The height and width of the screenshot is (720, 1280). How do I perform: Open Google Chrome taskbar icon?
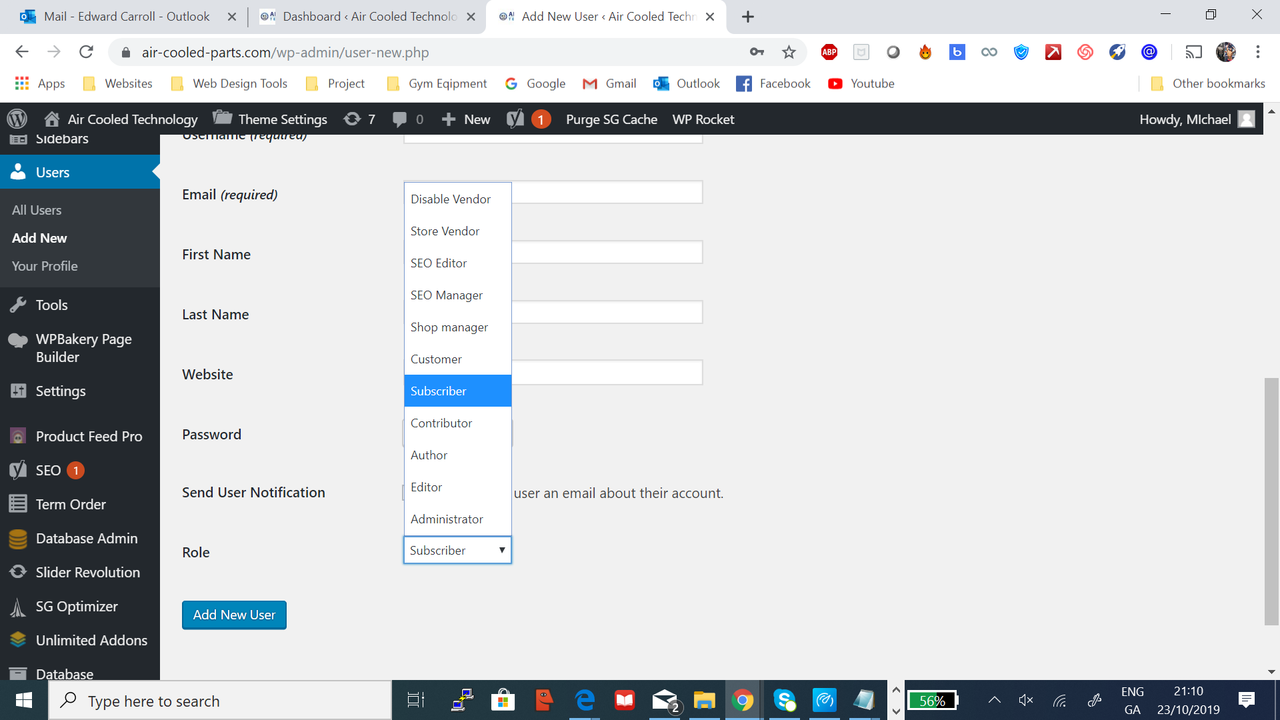[742, 700]
